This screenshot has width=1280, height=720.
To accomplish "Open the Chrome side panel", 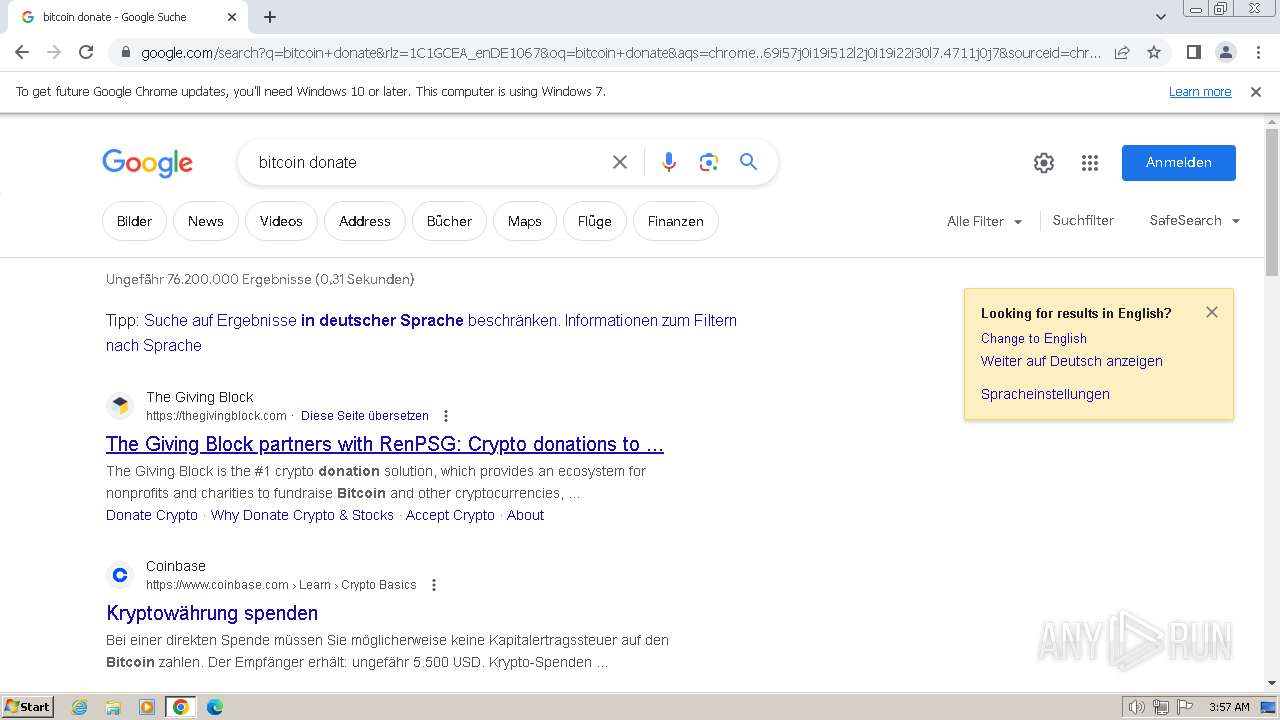I will tap(1193, 52).
